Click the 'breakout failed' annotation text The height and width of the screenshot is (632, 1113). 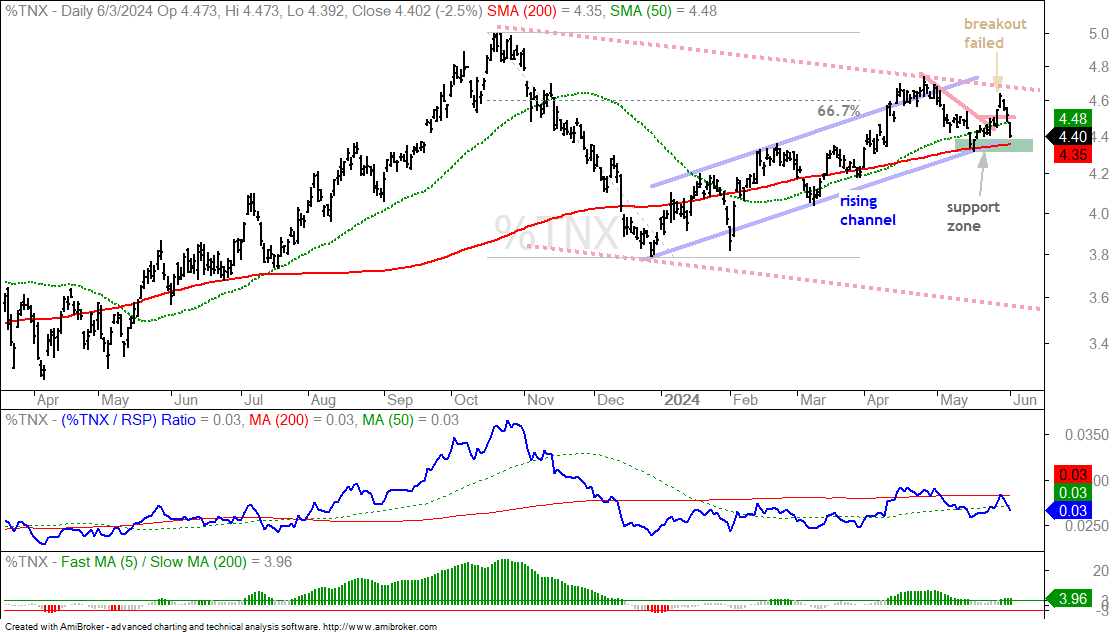click(x=994, y=33)
